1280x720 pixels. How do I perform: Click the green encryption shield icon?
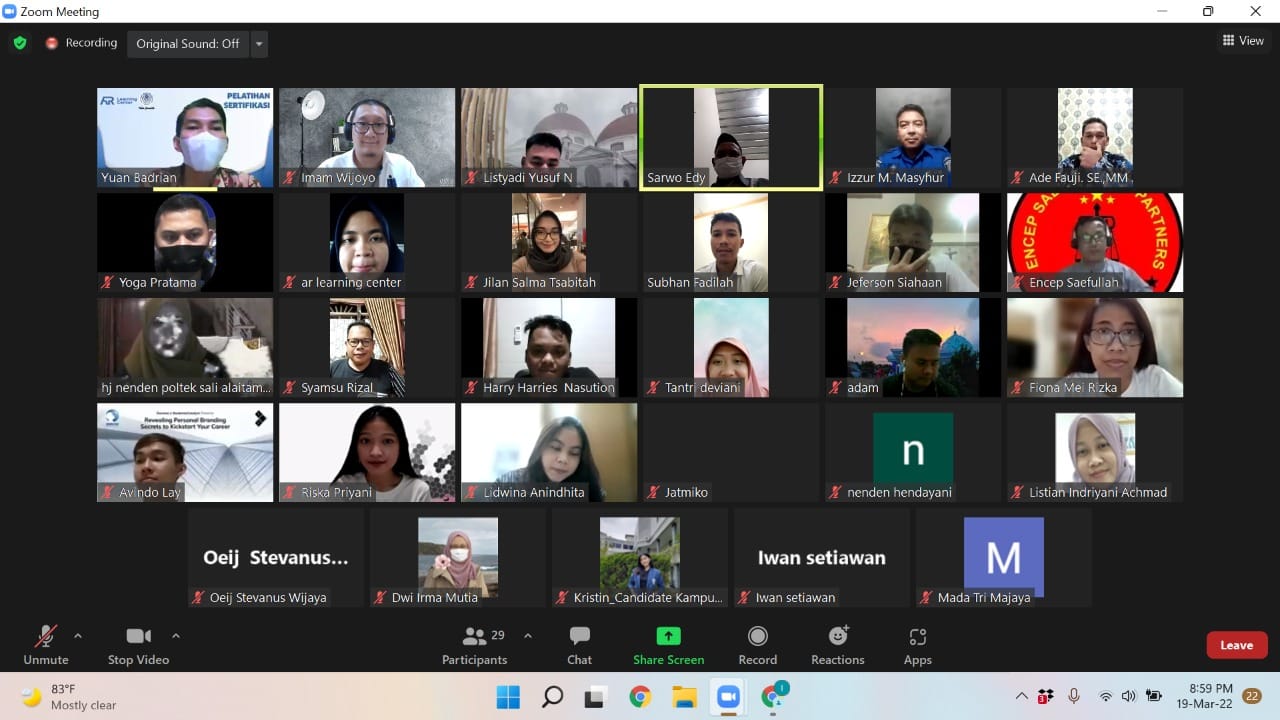click(x=19, y=43)
